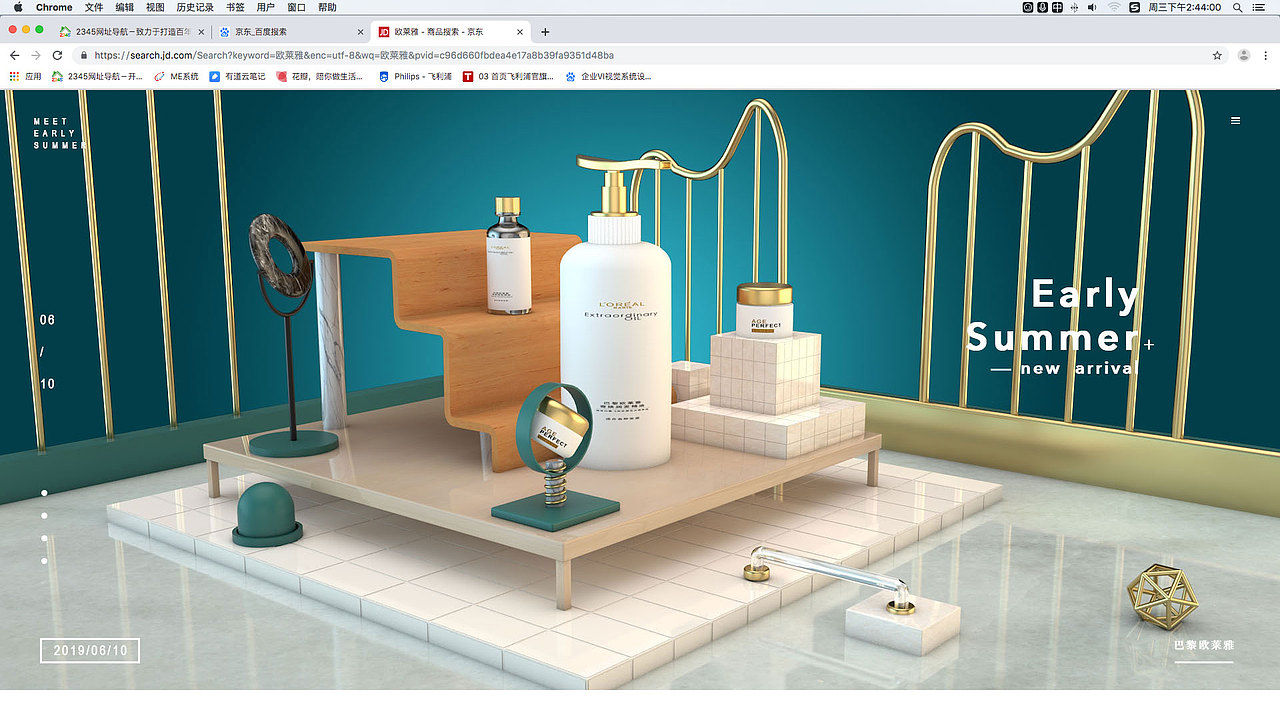Click the padlock icon in address bar

click(84, 56)
